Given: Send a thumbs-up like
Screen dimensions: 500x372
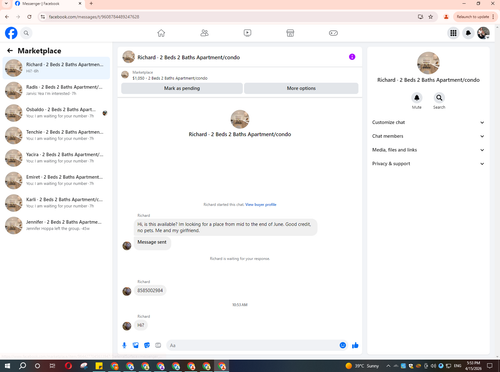Looking at the screenshot, I should [355, 345].
